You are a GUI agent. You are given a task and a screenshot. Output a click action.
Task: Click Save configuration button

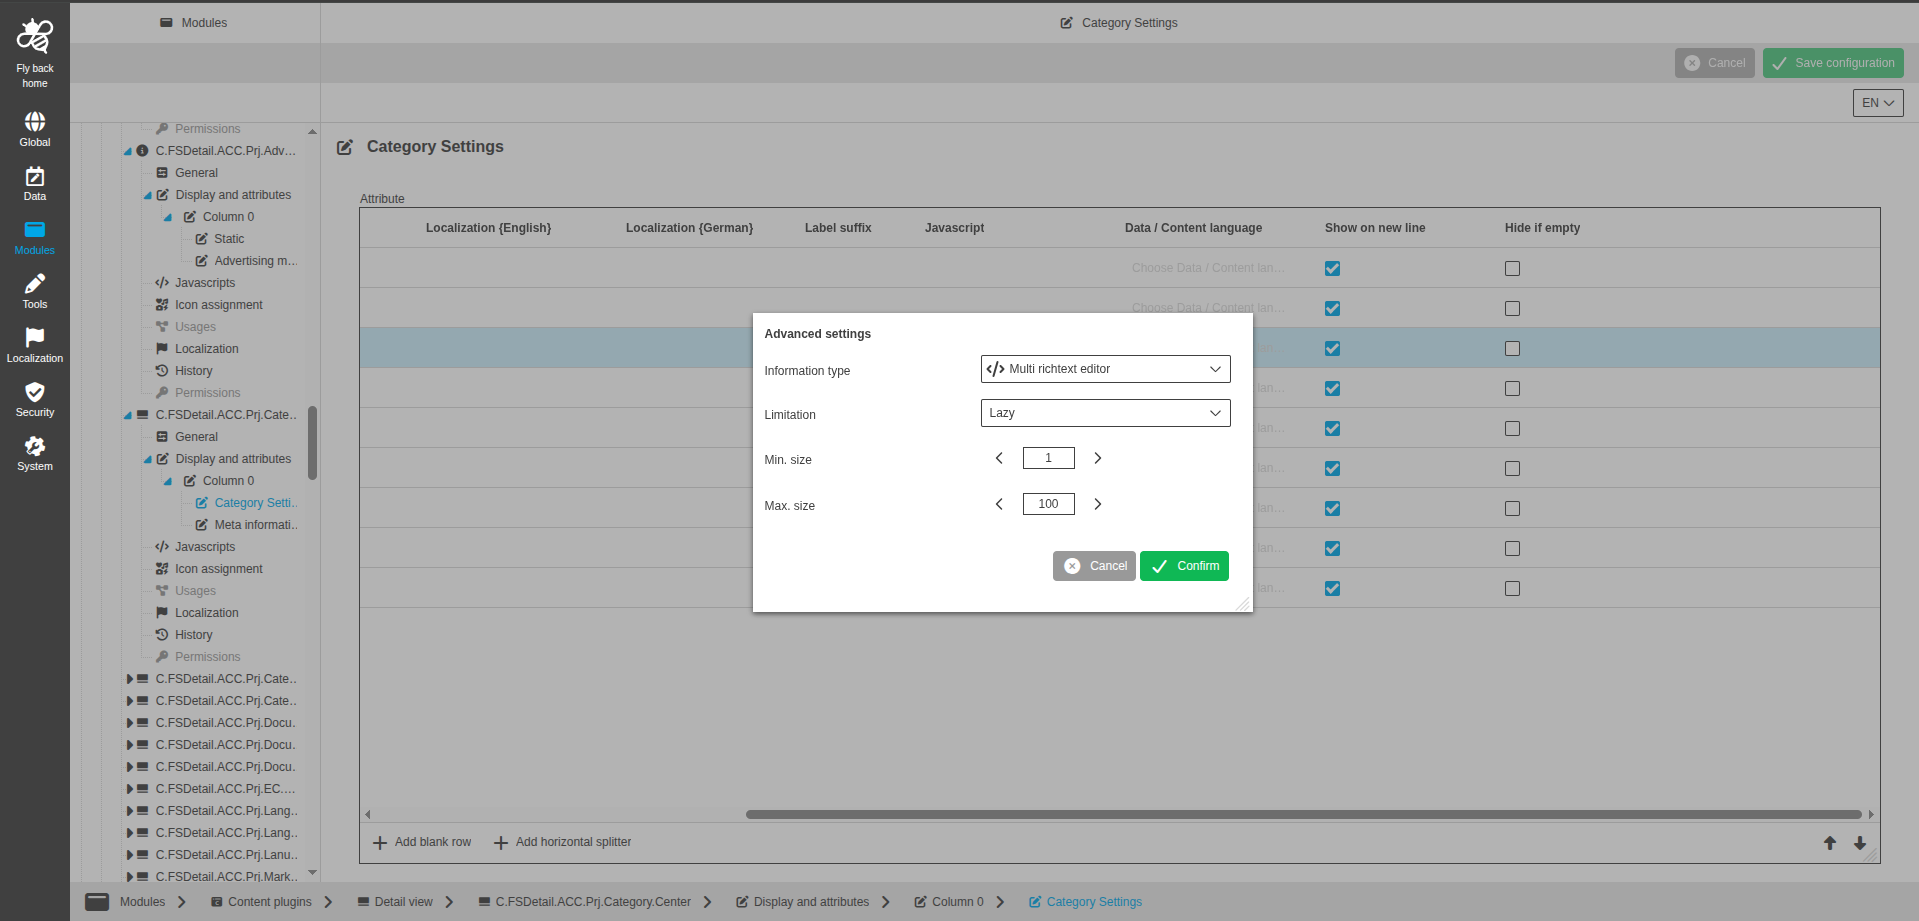[x=1833, y=63]
